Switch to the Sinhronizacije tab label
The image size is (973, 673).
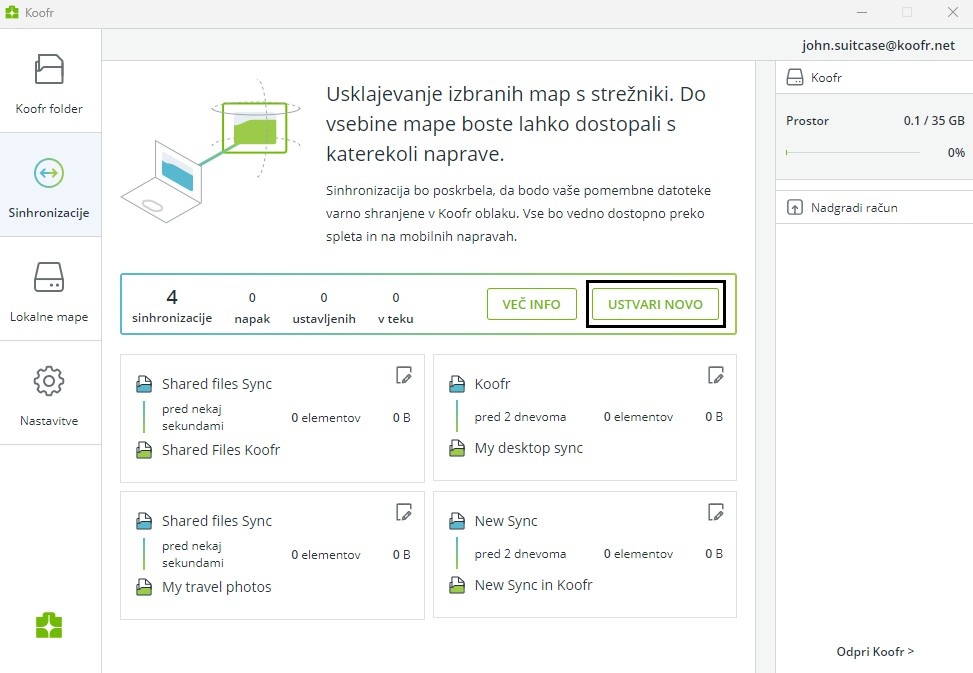[x=49, y=213]
